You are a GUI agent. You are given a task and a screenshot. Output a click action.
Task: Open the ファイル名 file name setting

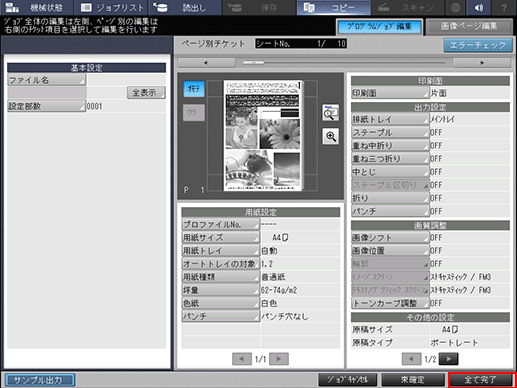pyautogui.click(x=46, y=80)
